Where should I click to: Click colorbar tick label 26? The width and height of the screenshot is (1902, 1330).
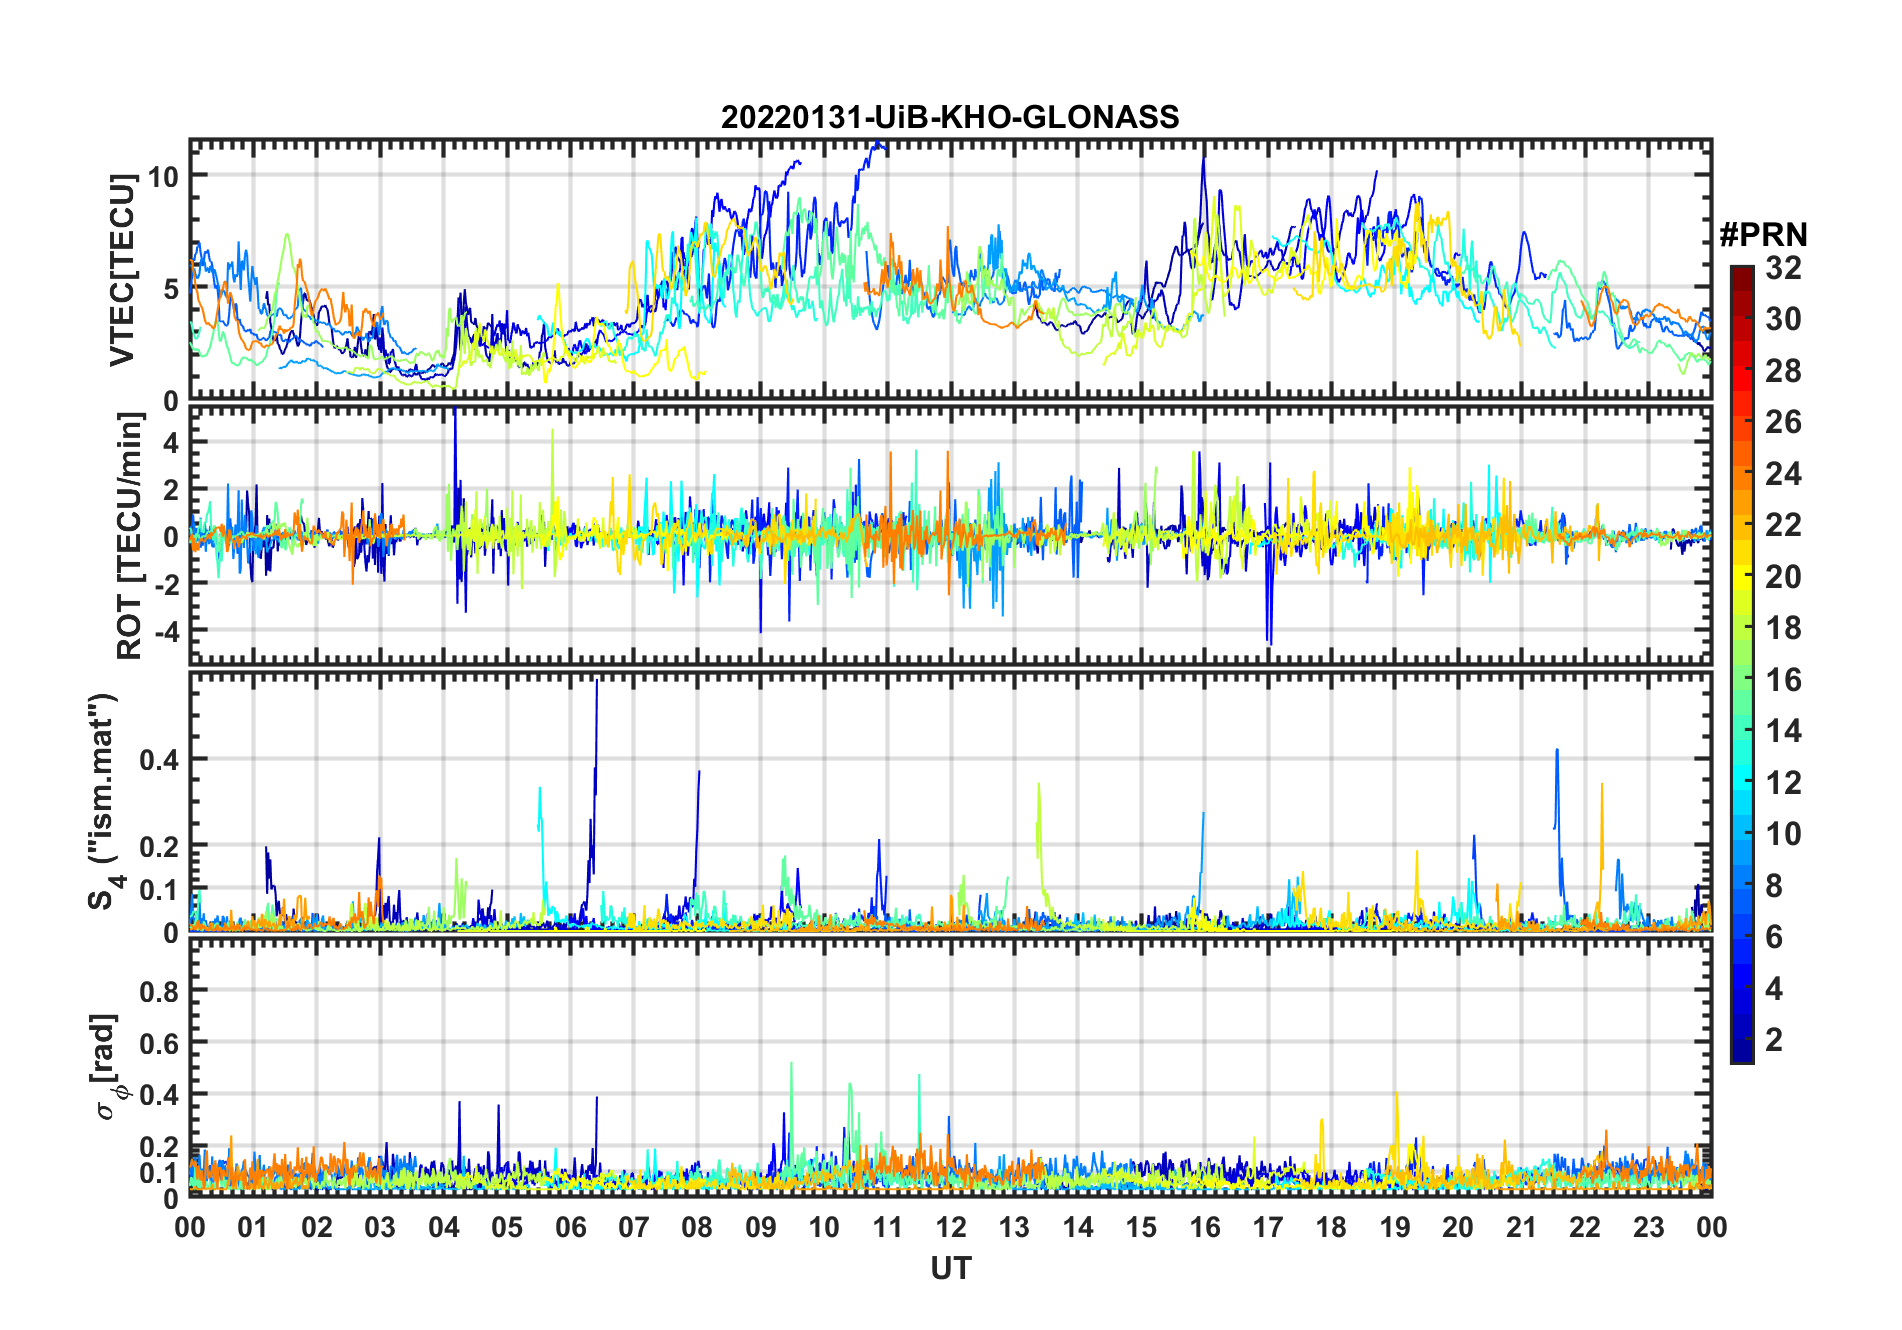(x=1783, y=422)
